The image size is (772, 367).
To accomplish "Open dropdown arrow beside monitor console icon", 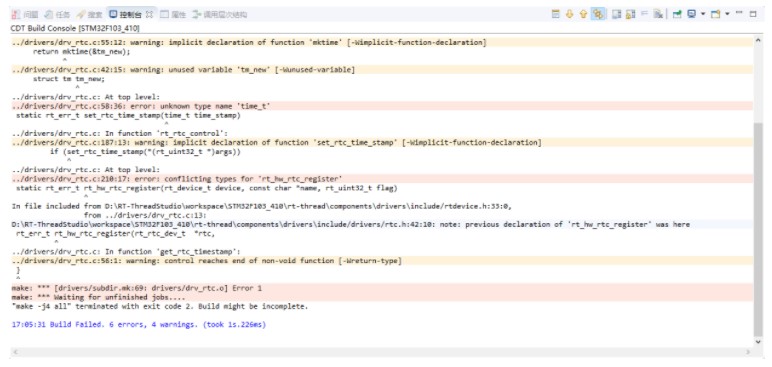I will [703, 14].
